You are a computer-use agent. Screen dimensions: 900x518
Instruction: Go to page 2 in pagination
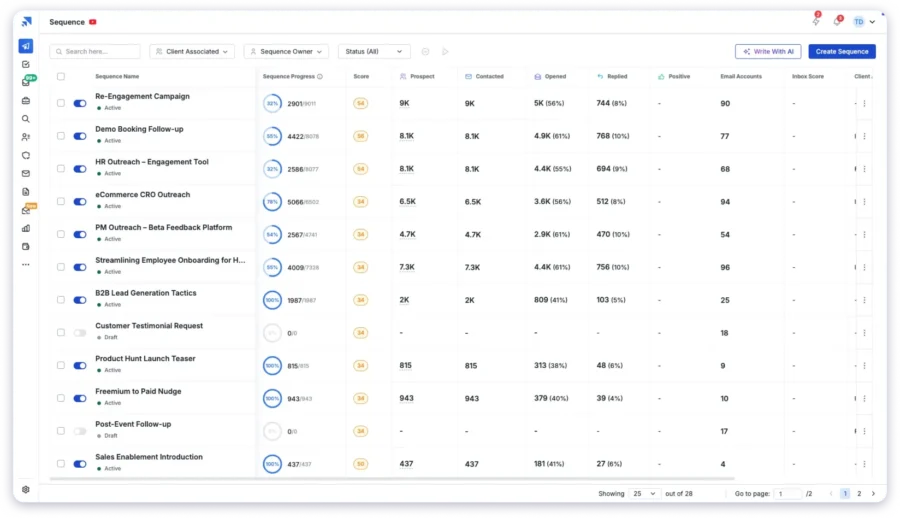tap(858, 494)
